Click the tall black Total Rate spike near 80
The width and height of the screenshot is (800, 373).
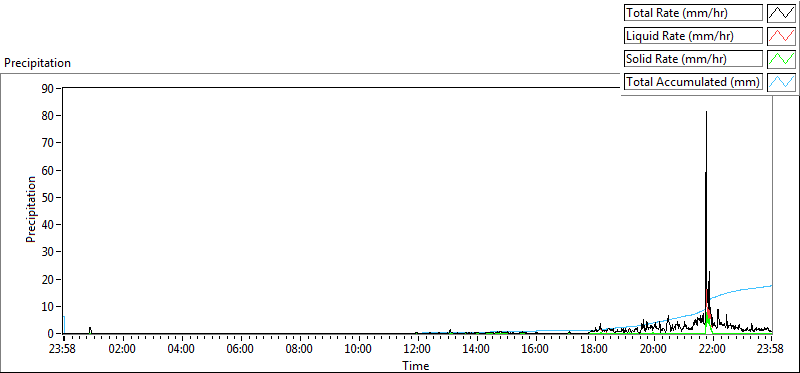coord(707,204)
